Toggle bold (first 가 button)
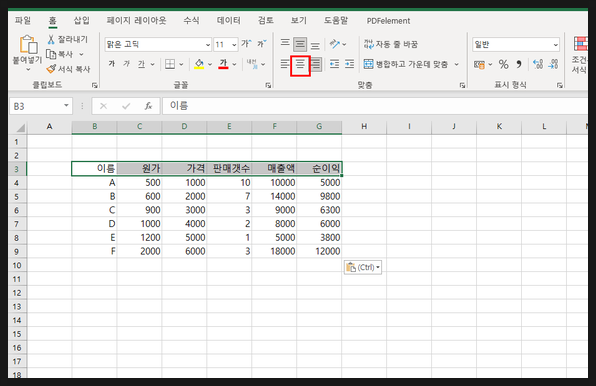This screenshot has height=386, width=596. (111, 64)
